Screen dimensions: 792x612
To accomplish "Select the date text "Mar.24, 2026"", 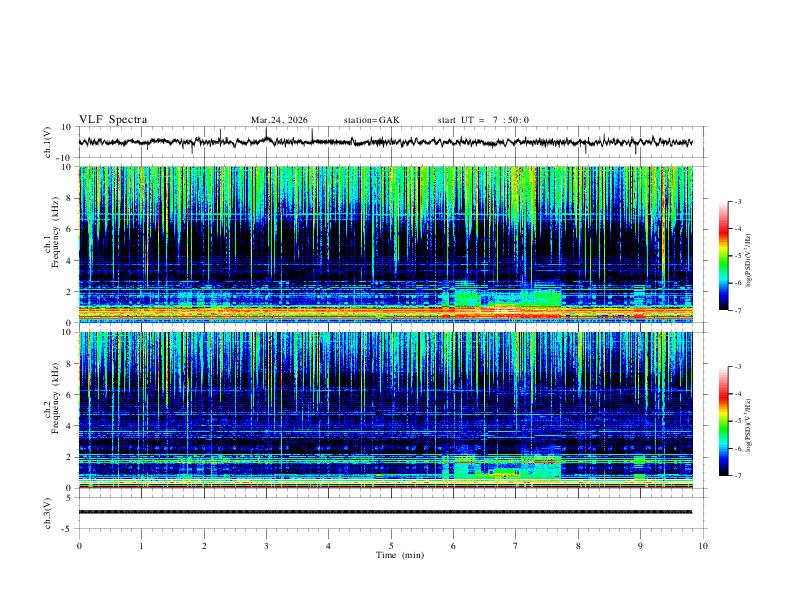I will point(279,120).
